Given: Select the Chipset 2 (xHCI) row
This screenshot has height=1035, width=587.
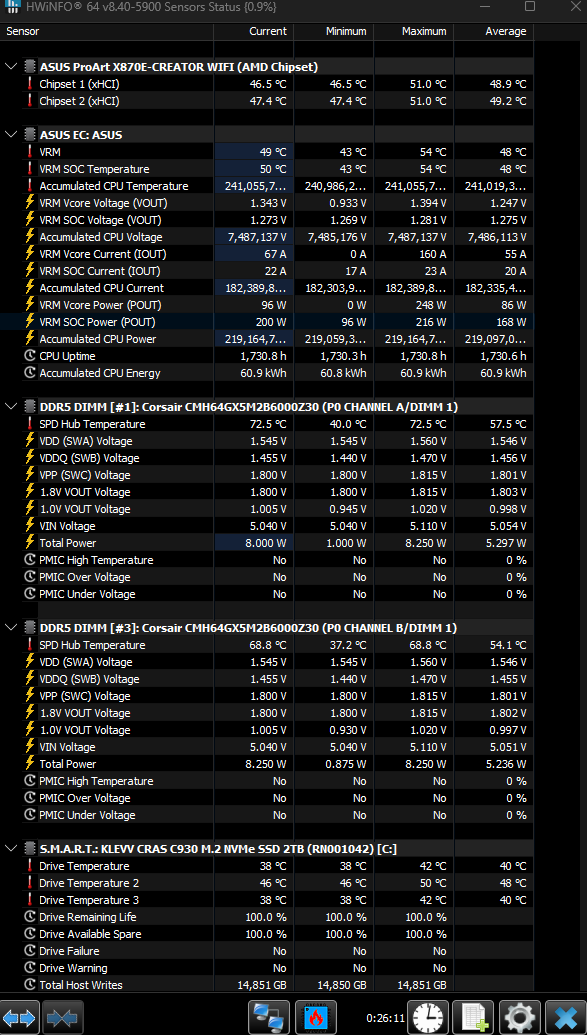Looking at the screenshot, I should pos(267,101).
